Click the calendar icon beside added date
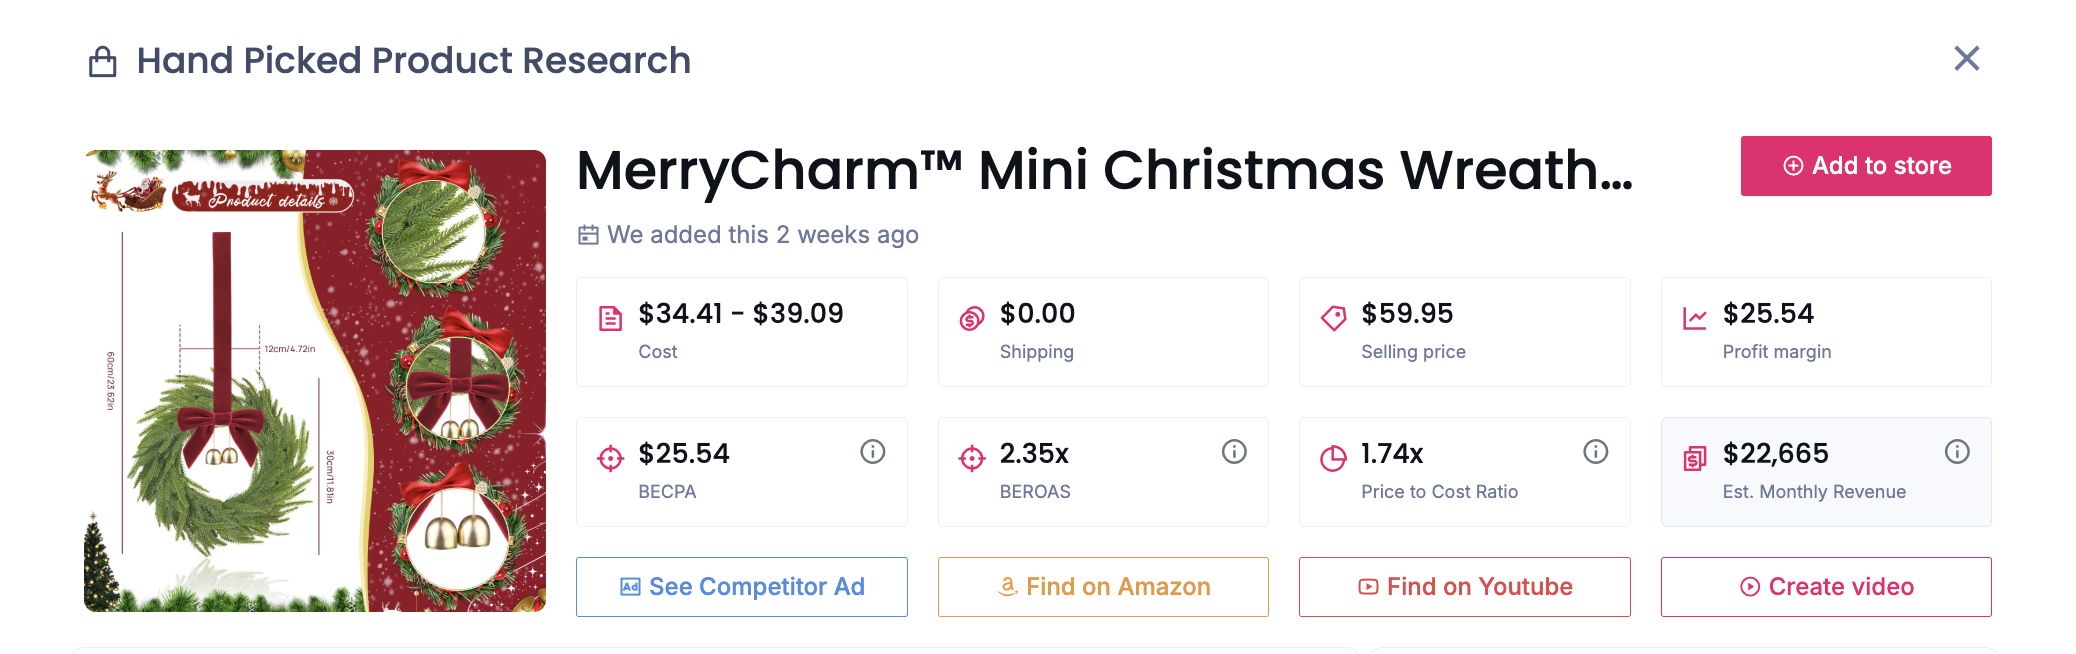This screenshot has width=2076, height=654. coord(588,235)
